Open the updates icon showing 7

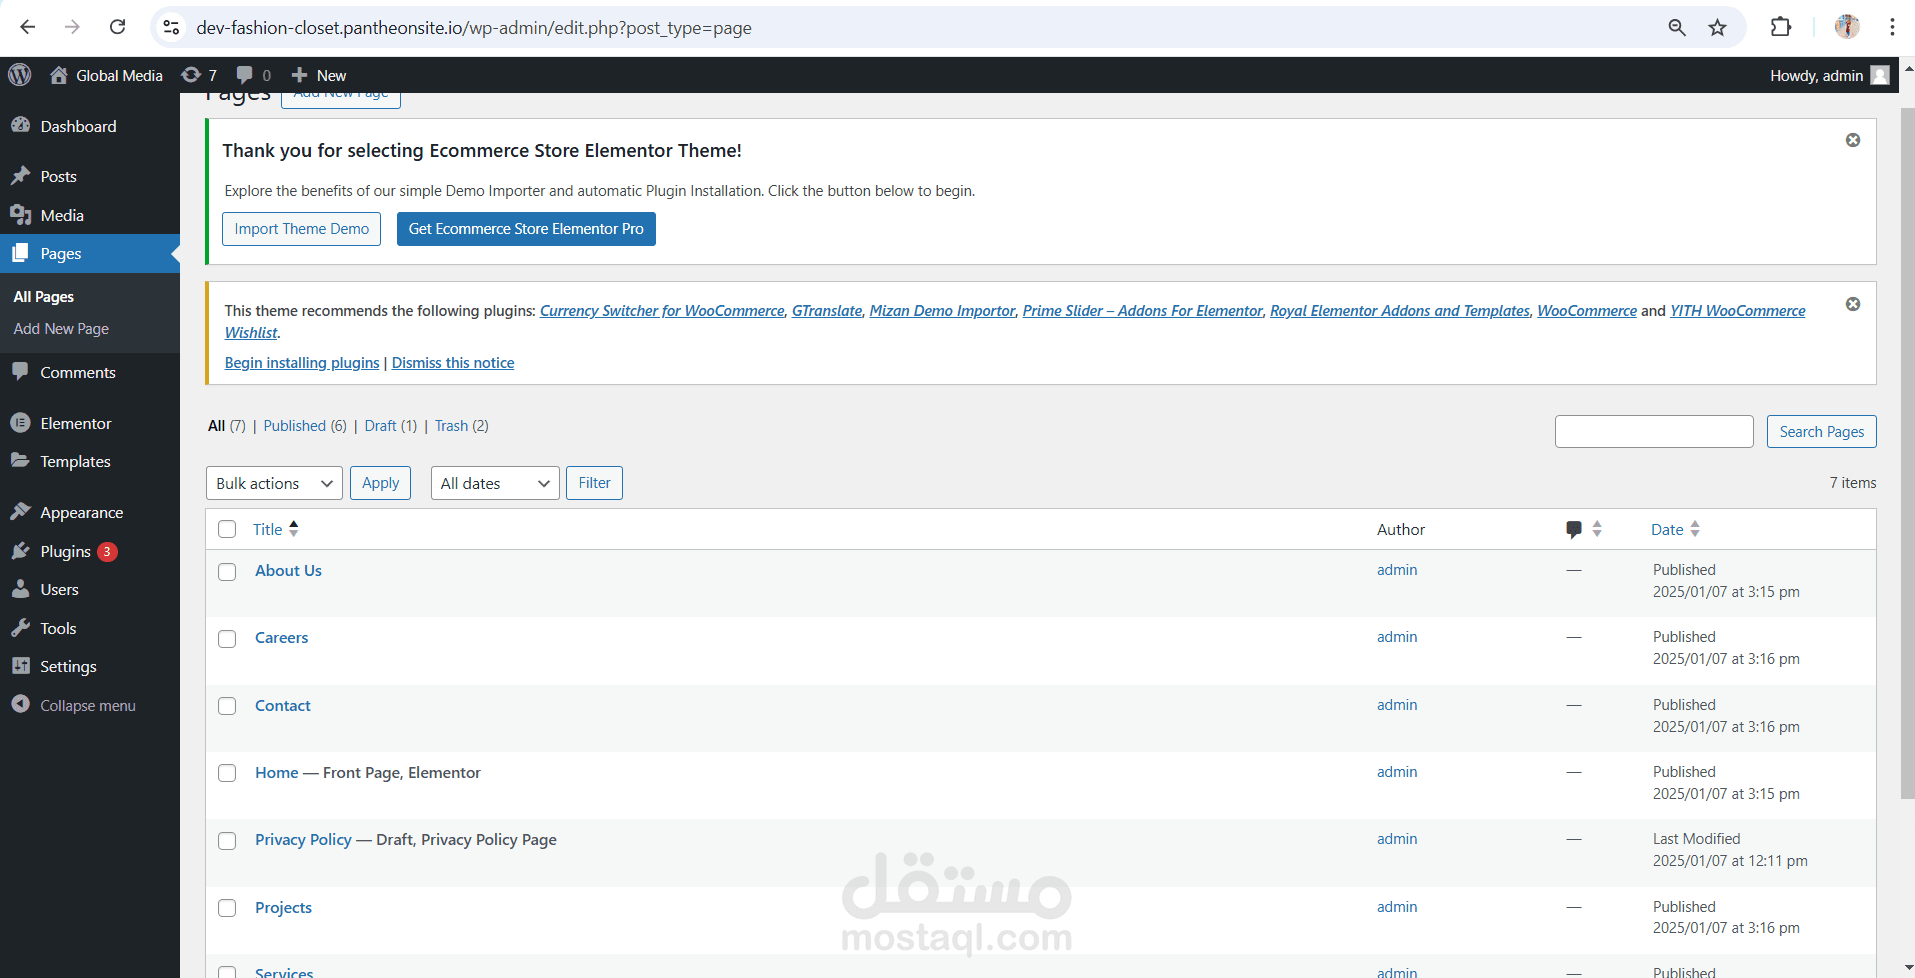coord(191,75)
